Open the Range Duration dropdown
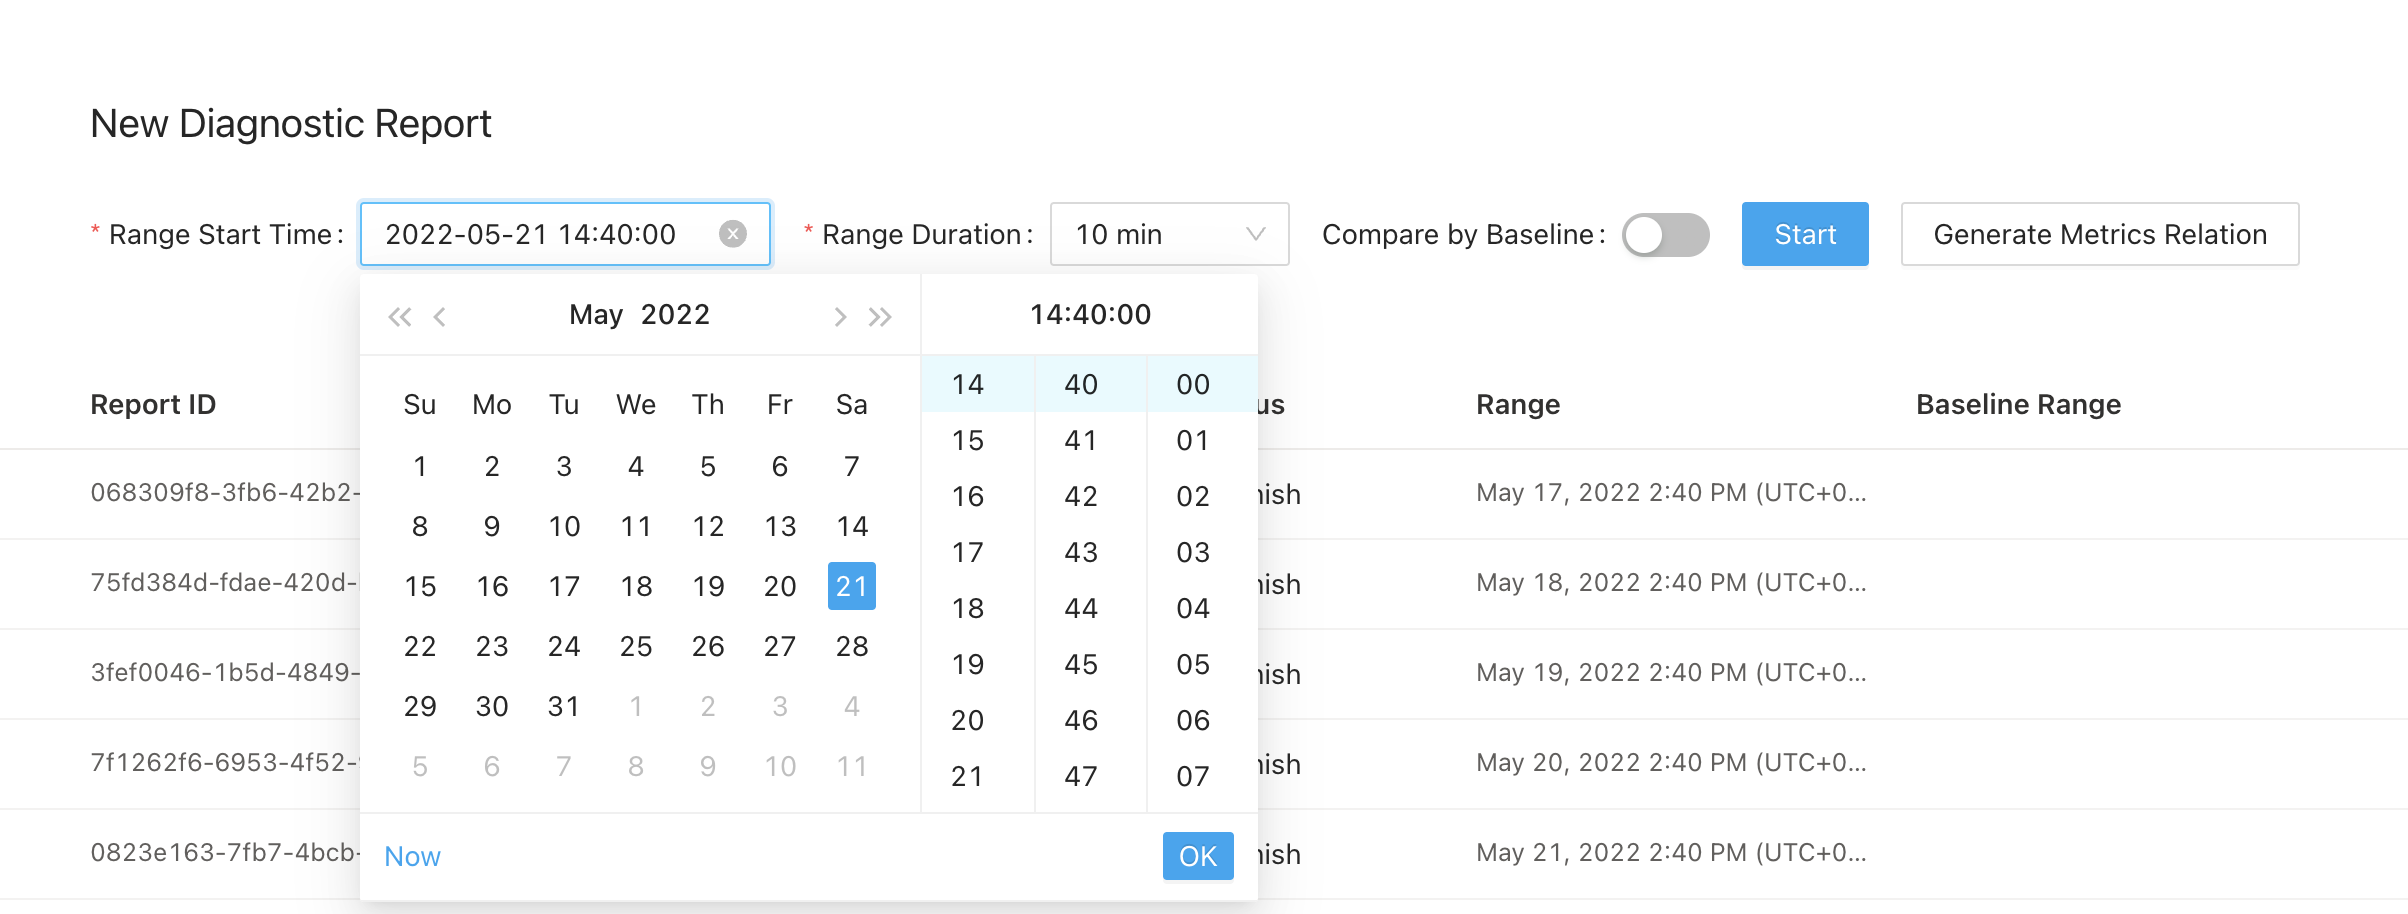2408x914 pixels. pos(1168,235)
